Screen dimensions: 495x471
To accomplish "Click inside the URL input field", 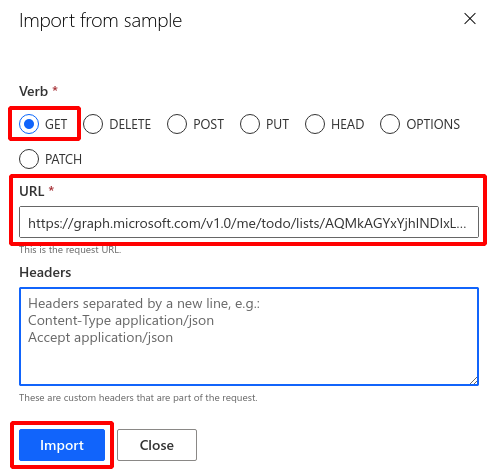I will pyautogui.click(x=249, y=222).
